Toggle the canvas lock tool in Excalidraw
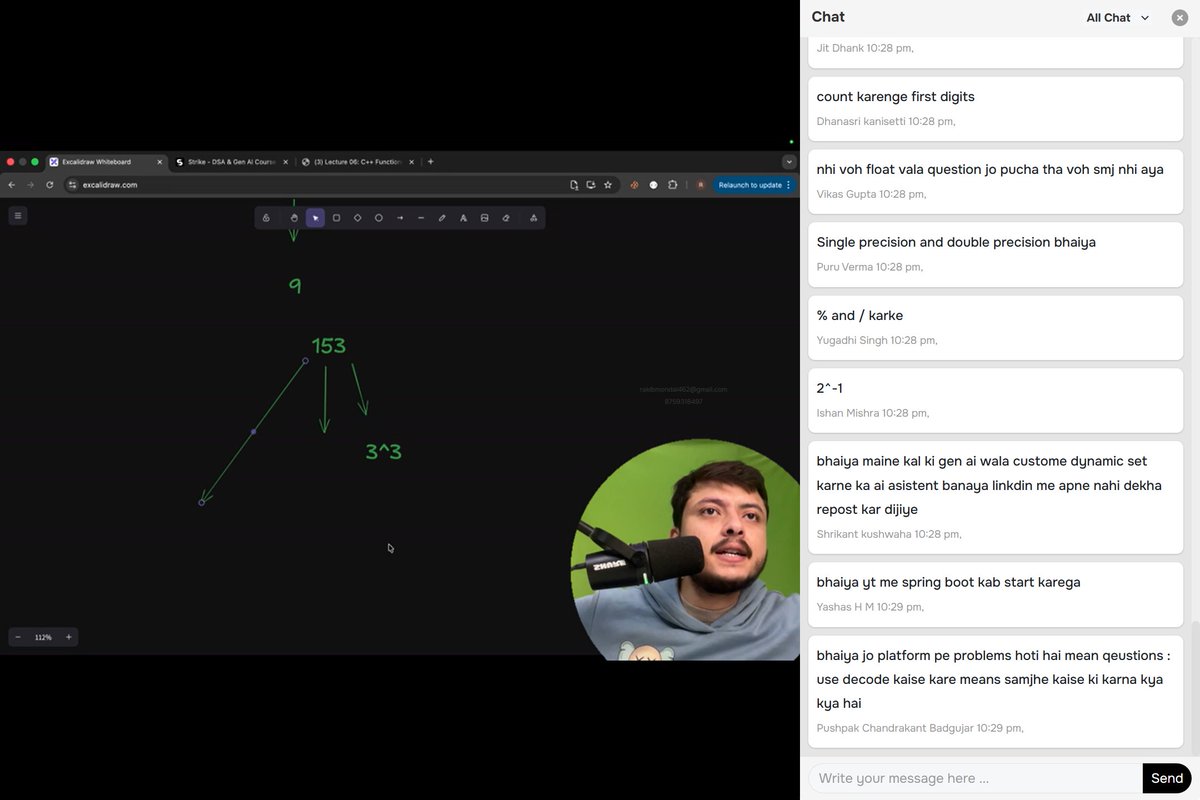The width and height of the screenshot is (1200, 800). [x=266, y=218]
